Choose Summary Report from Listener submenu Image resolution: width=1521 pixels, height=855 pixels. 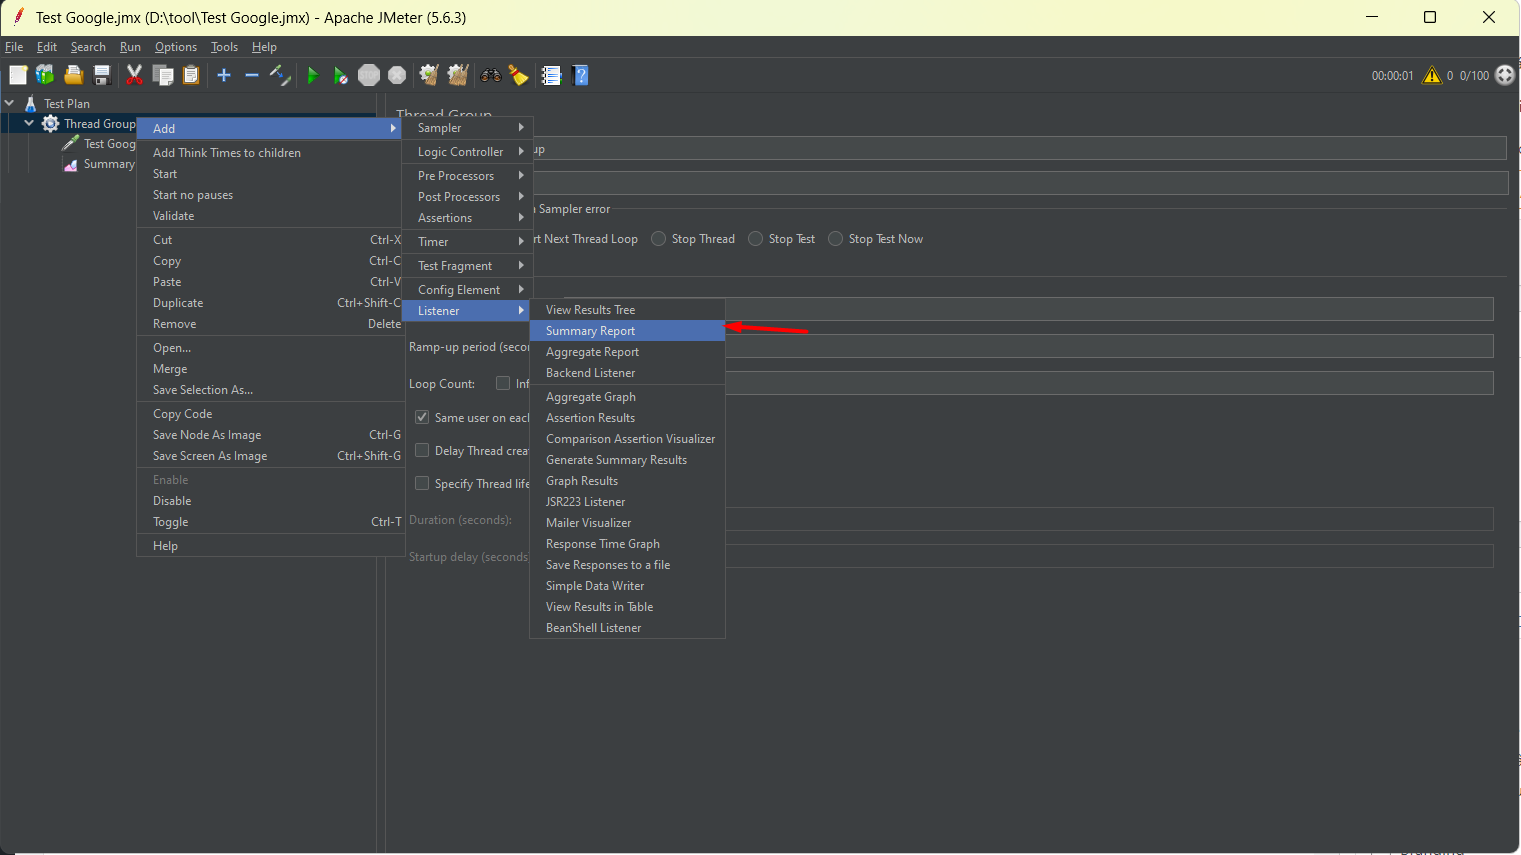click(x=590, y=331)
